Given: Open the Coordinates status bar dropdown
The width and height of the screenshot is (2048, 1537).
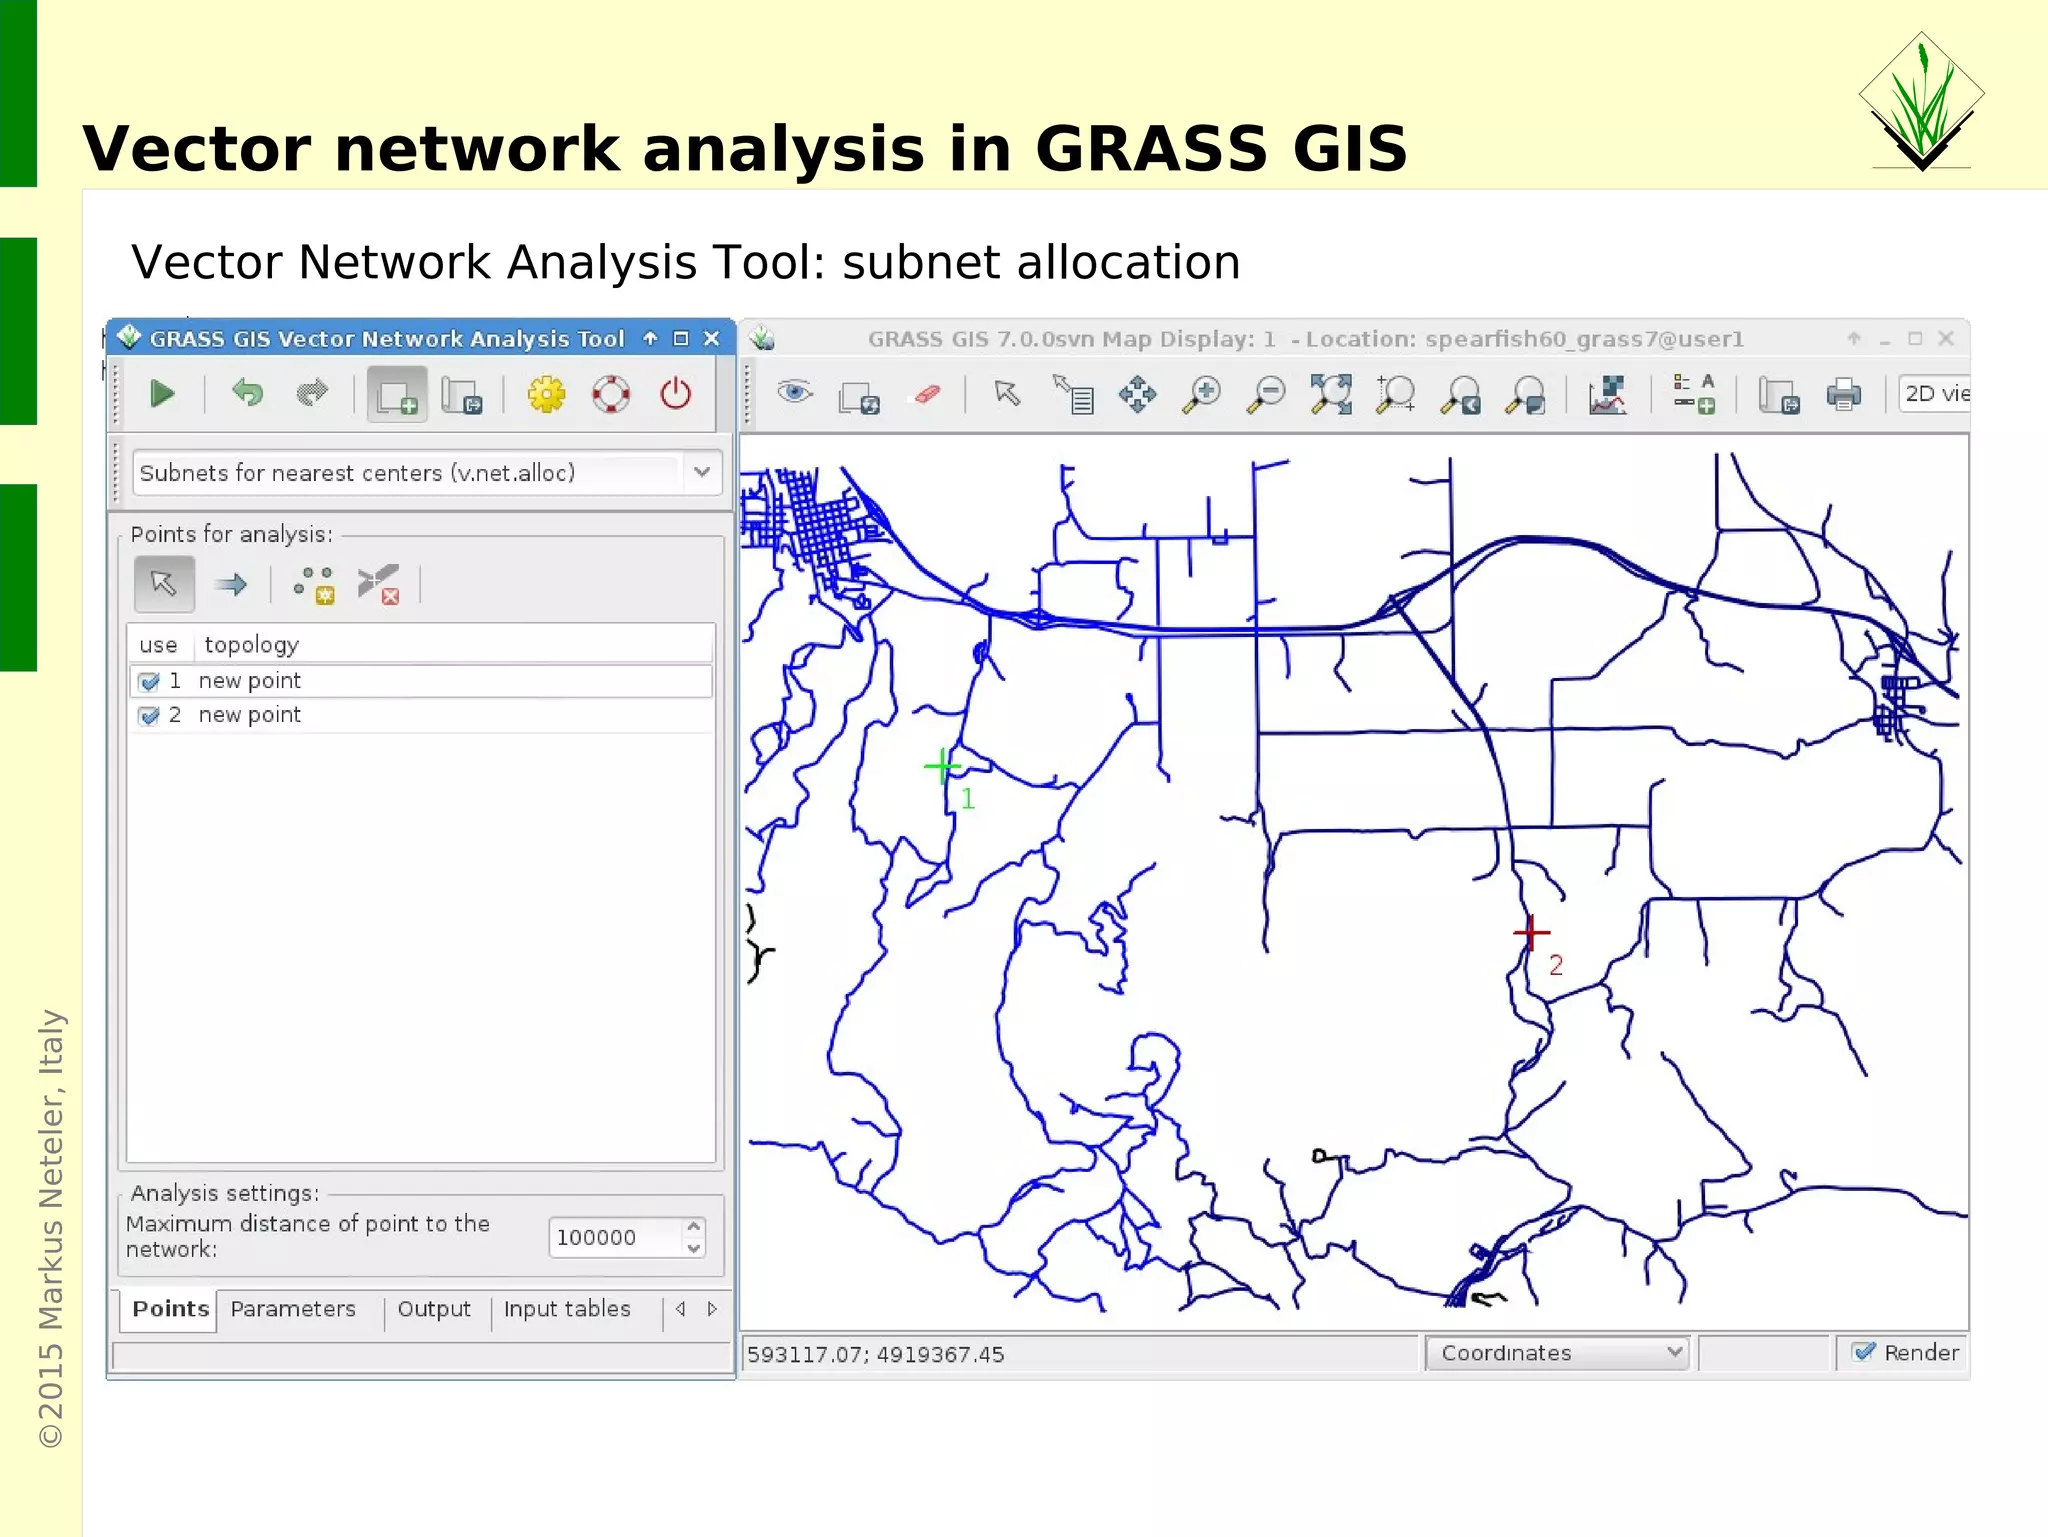Looking at the screenshot, I should (1557, 1353).
